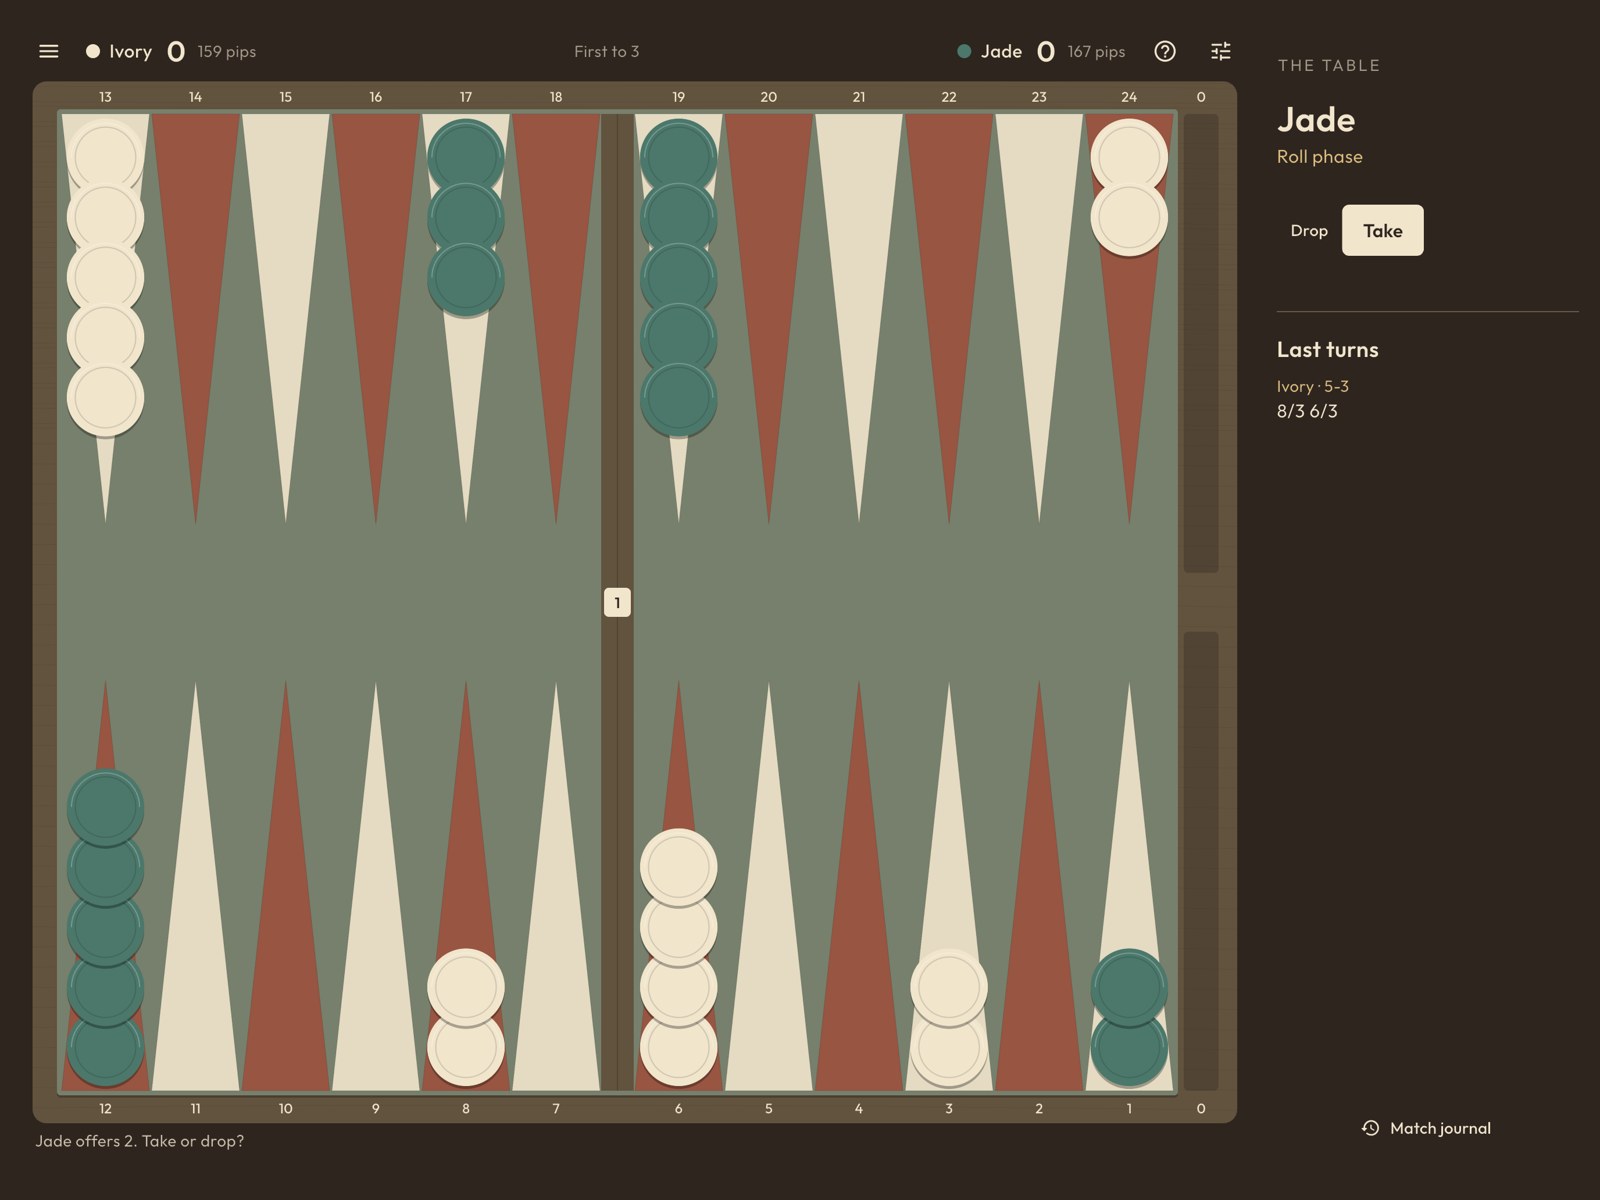Click the empty point 10 triangle
This screenshot has width=1600, height=1200.
click(x=286, y=886)
